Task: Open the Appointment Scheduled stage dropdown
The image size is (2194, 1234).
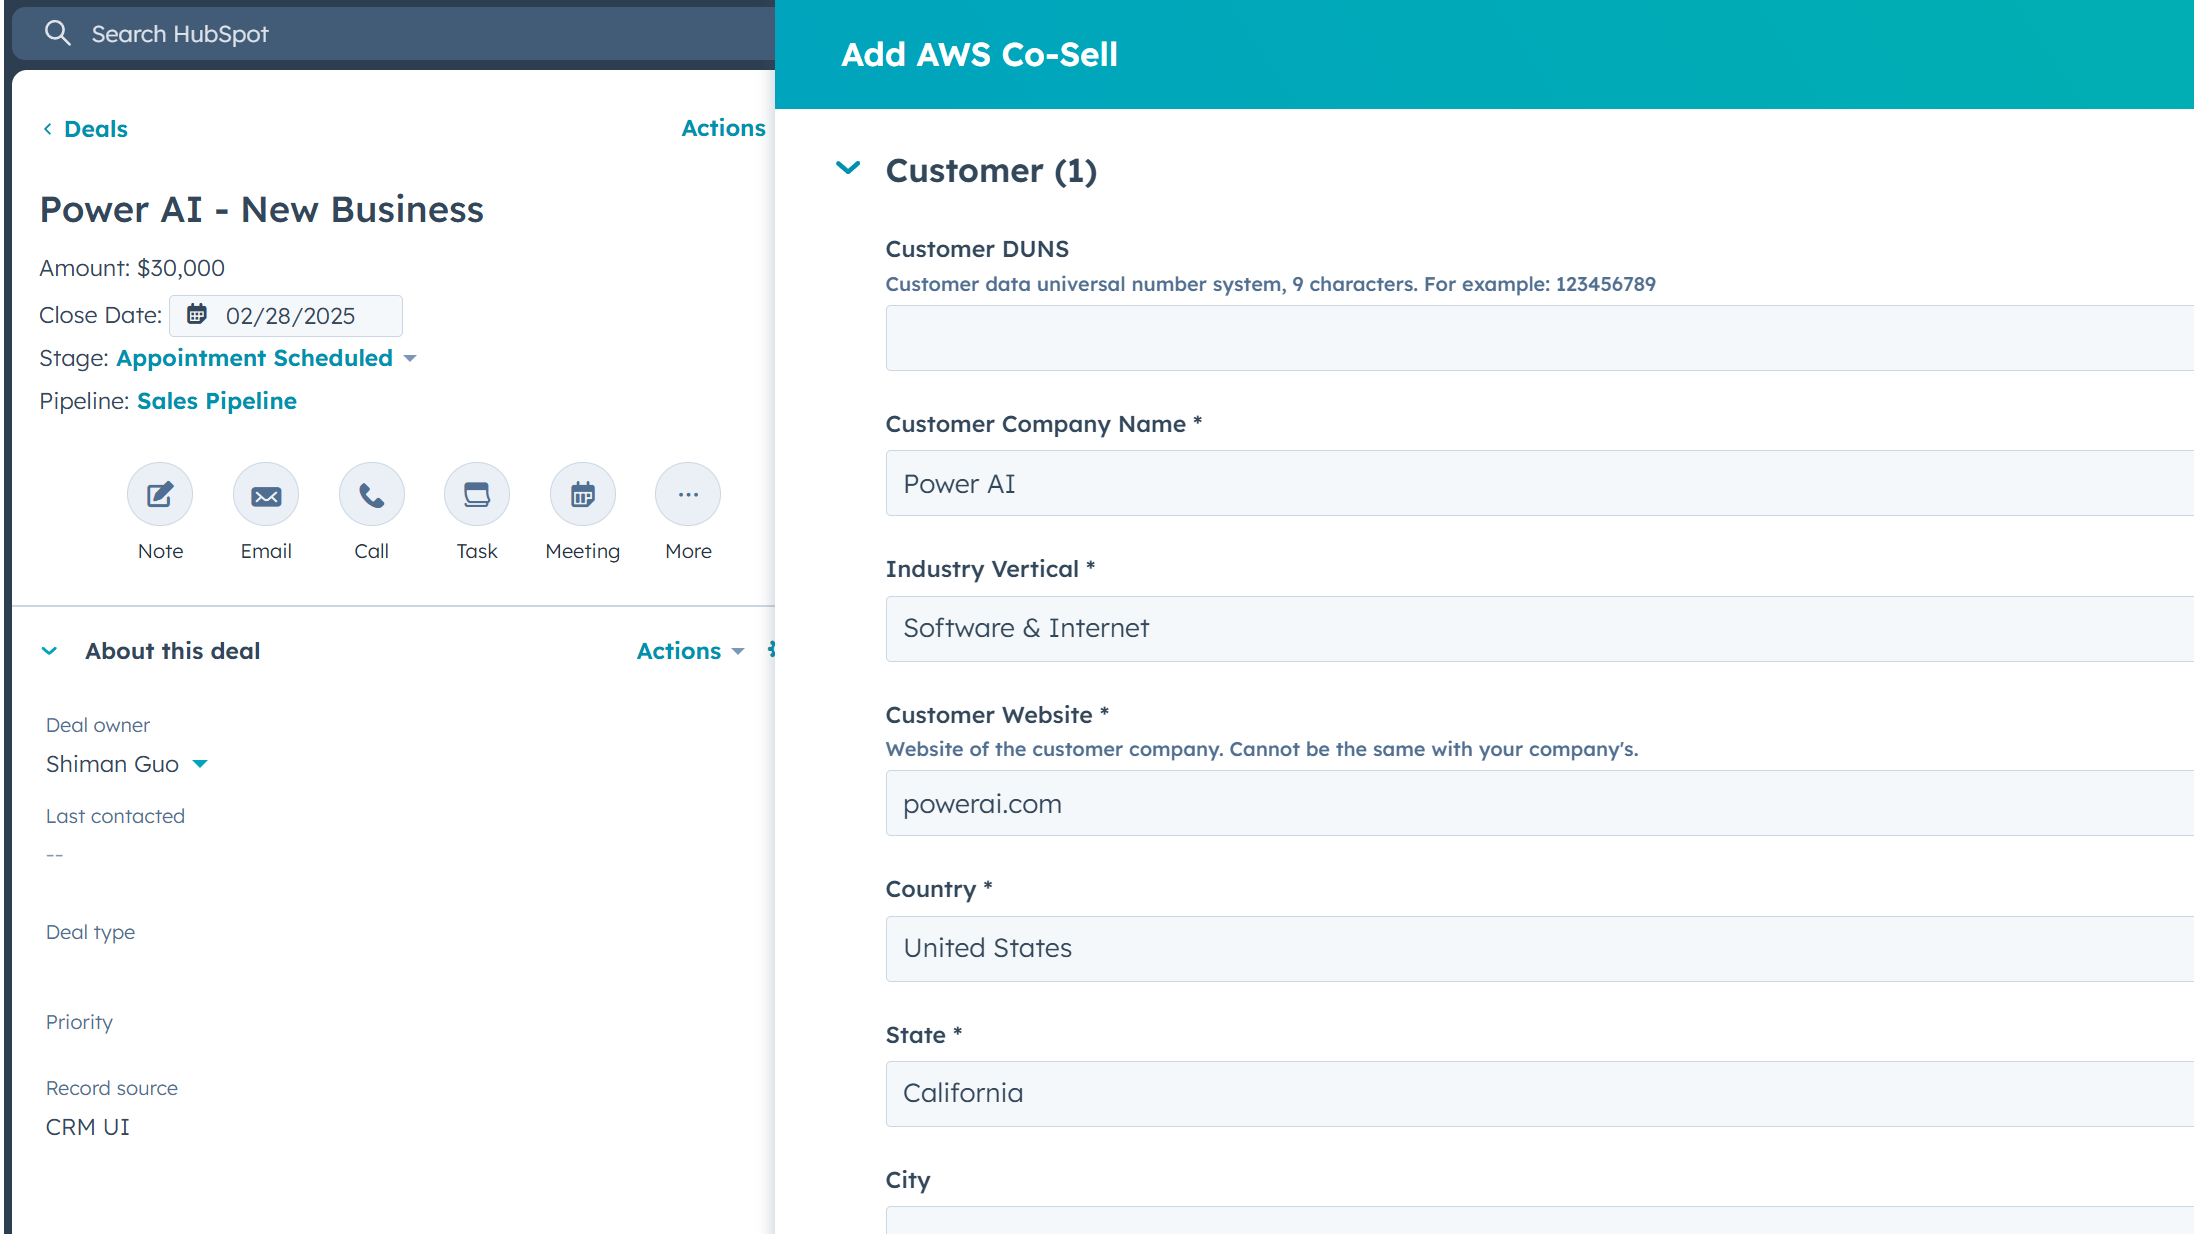Action: point(409,358)
